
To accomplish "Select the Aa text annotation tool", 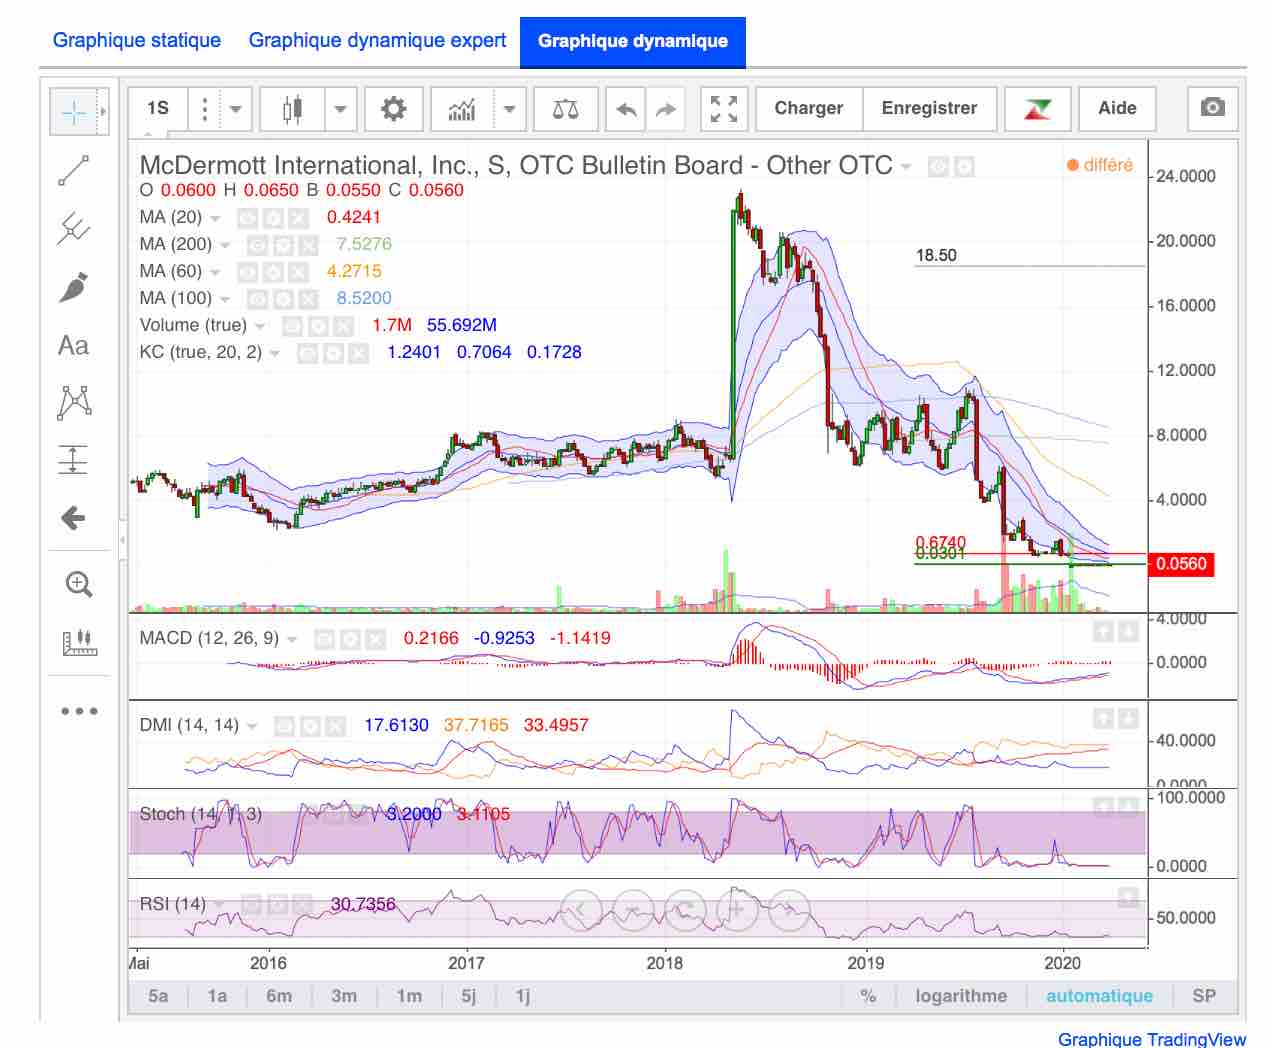I will [74, 345].
